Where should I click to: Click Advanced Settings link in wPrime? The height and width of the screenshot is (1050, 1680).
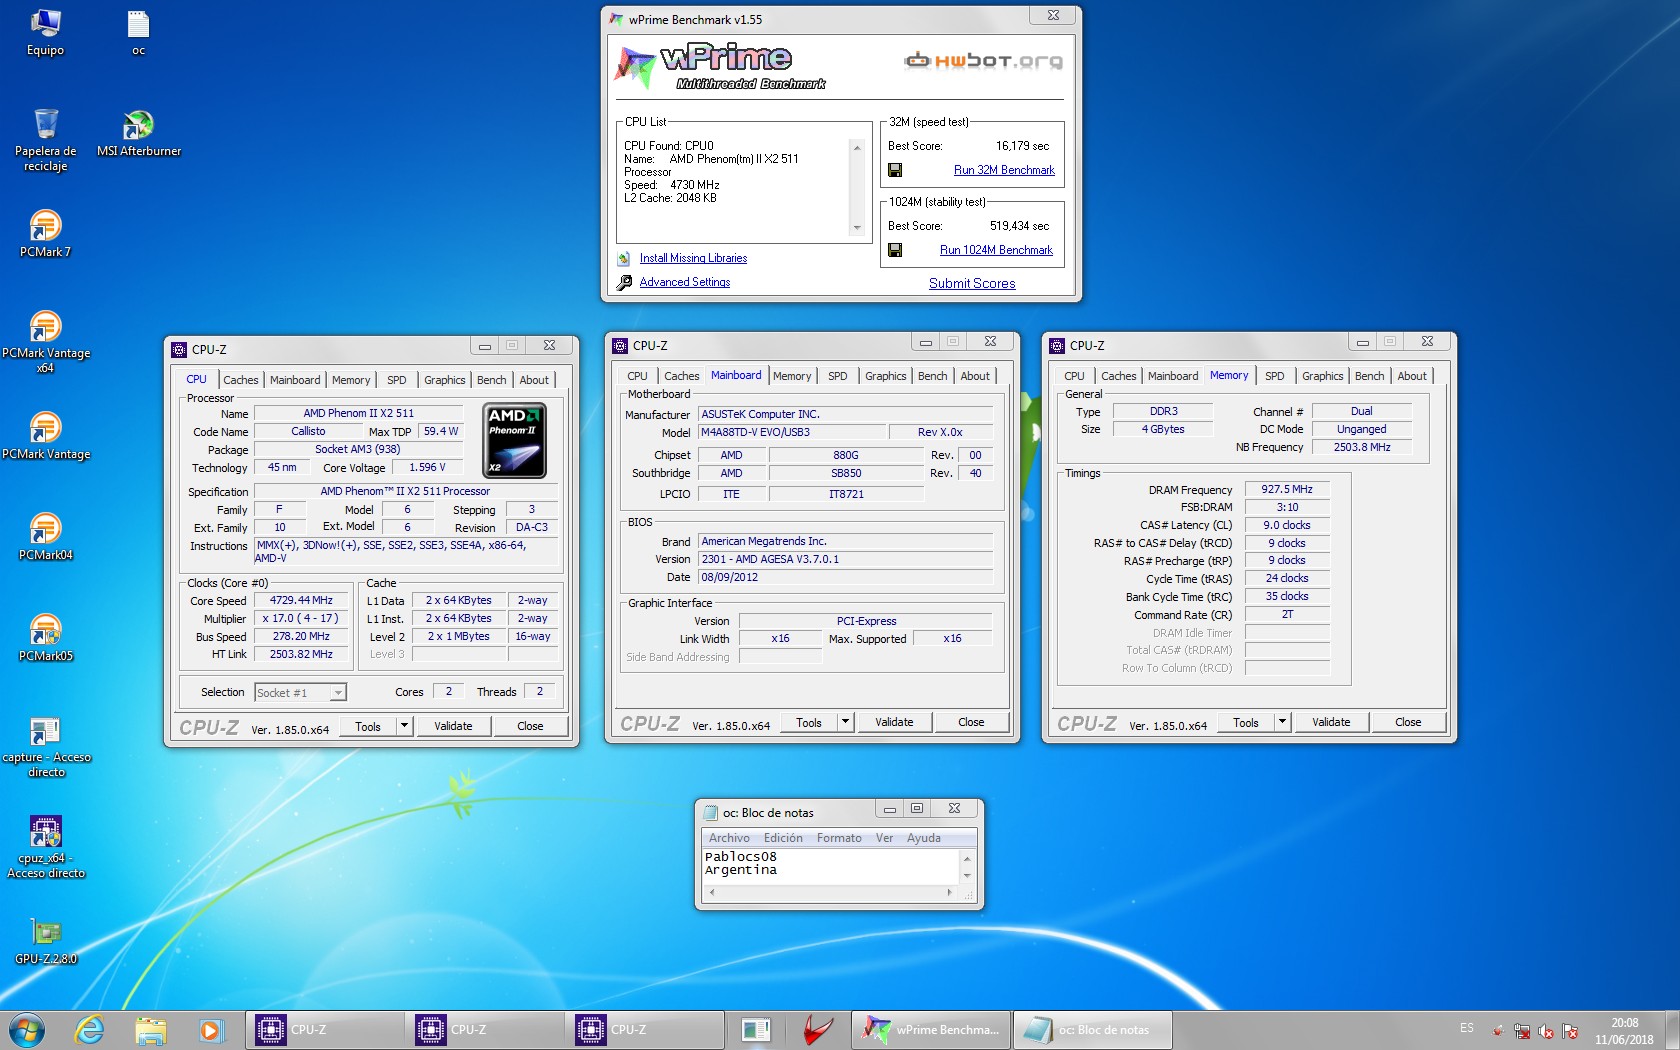[685, 282]
